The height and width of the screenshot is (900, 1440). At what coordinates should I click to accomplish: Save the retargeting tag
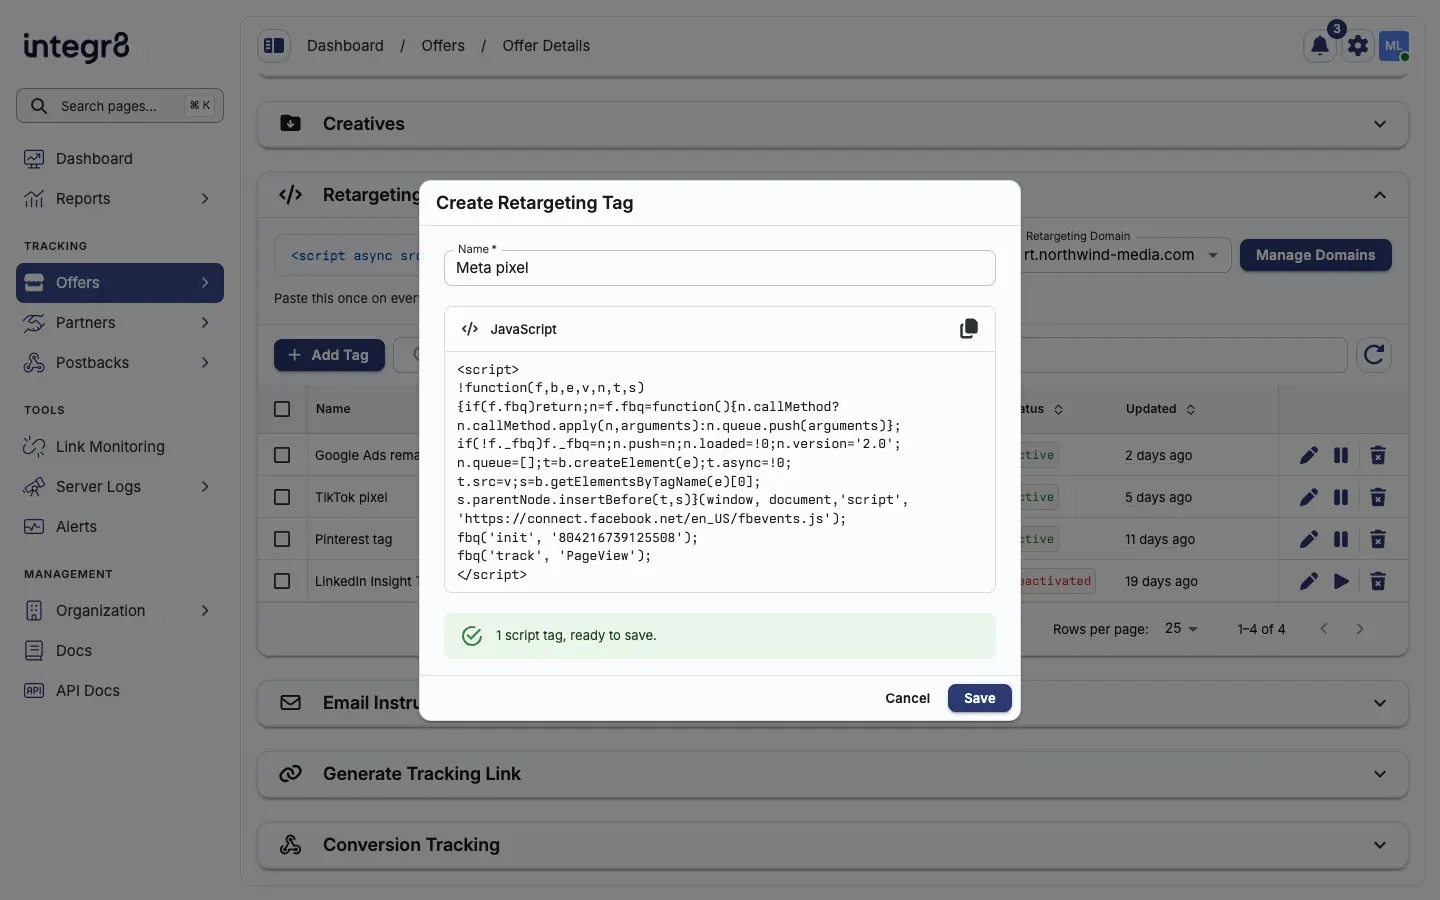click(x=979, y=698)
